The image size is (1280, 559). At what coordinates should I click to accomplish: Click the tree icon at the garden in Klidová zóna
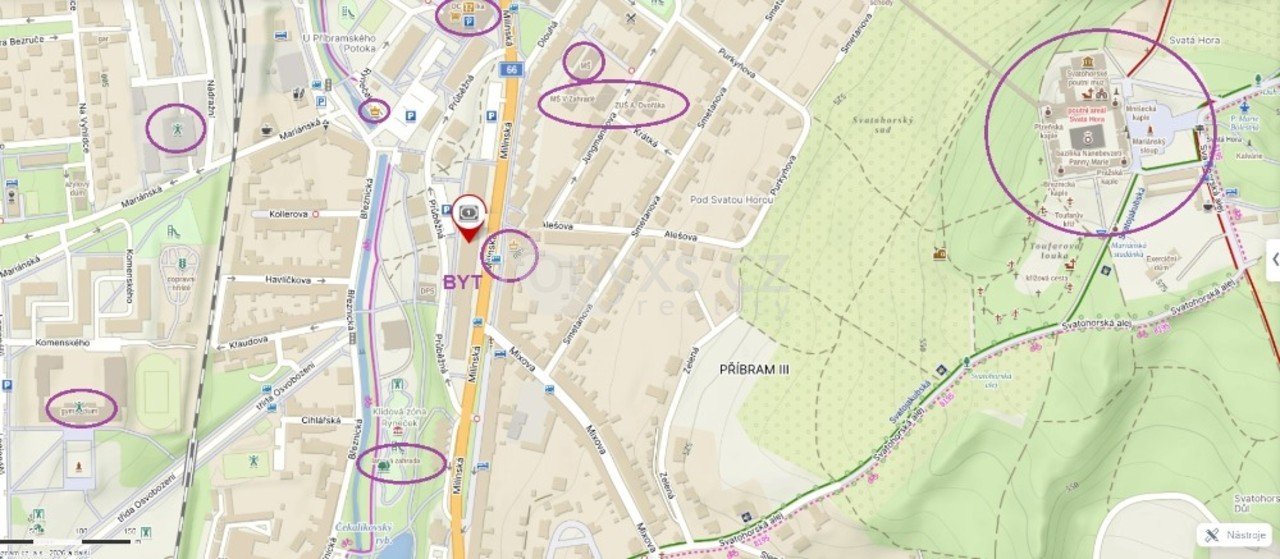click(x=383, y=463)
